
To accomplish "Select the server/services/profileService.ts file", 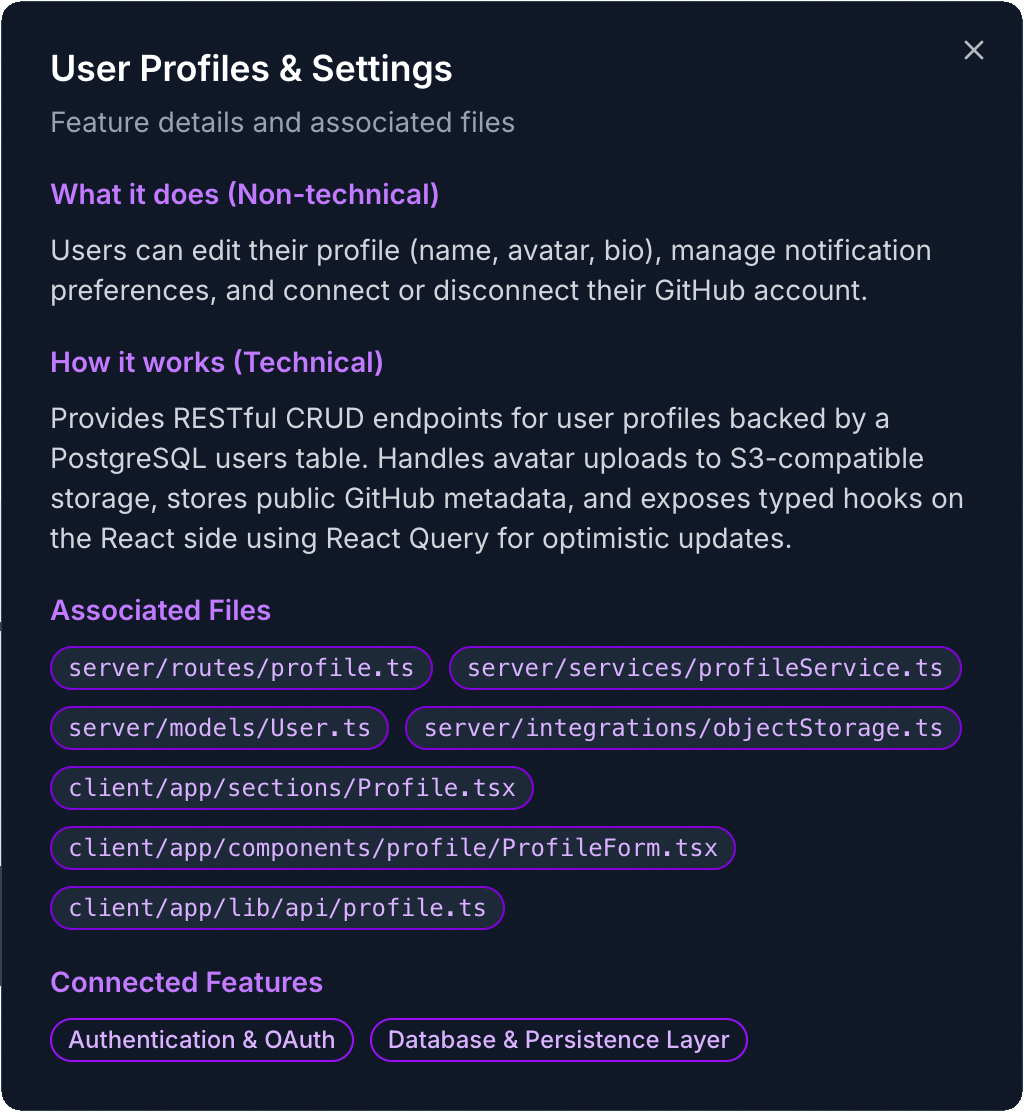I will (x=705, y=667).
